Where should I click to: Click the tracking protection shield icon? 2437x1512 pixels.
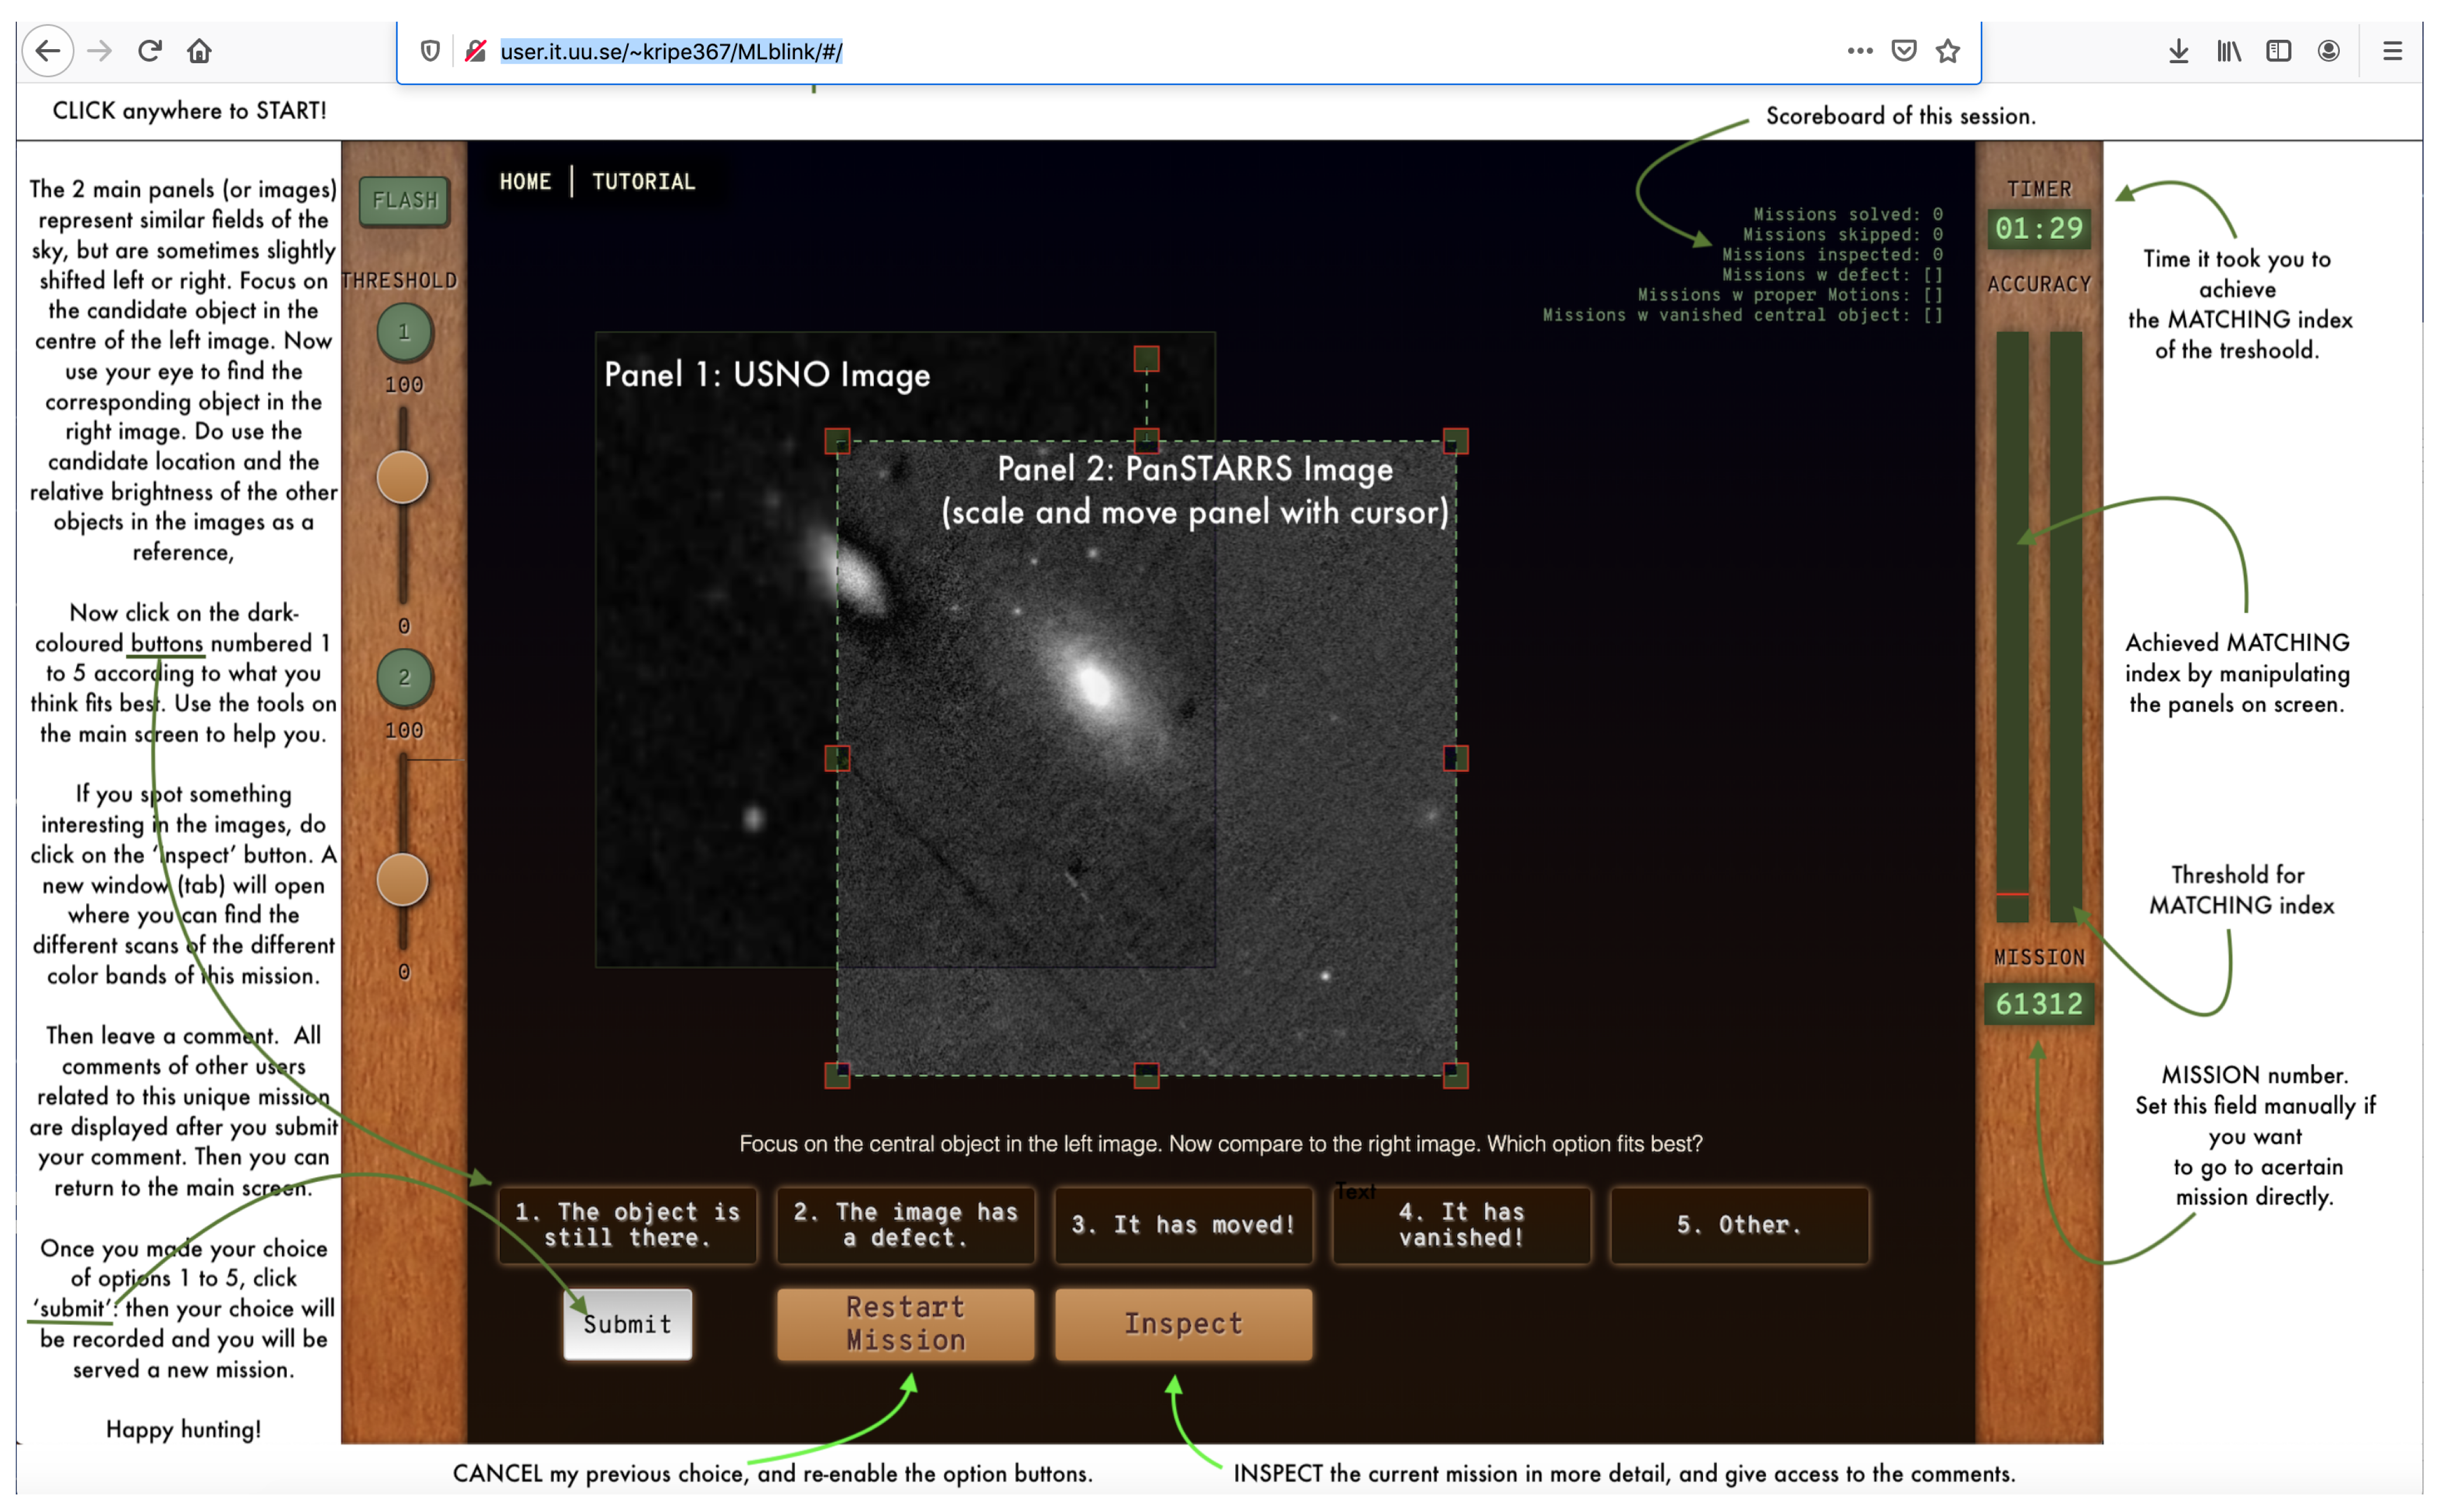click(430, 50)
